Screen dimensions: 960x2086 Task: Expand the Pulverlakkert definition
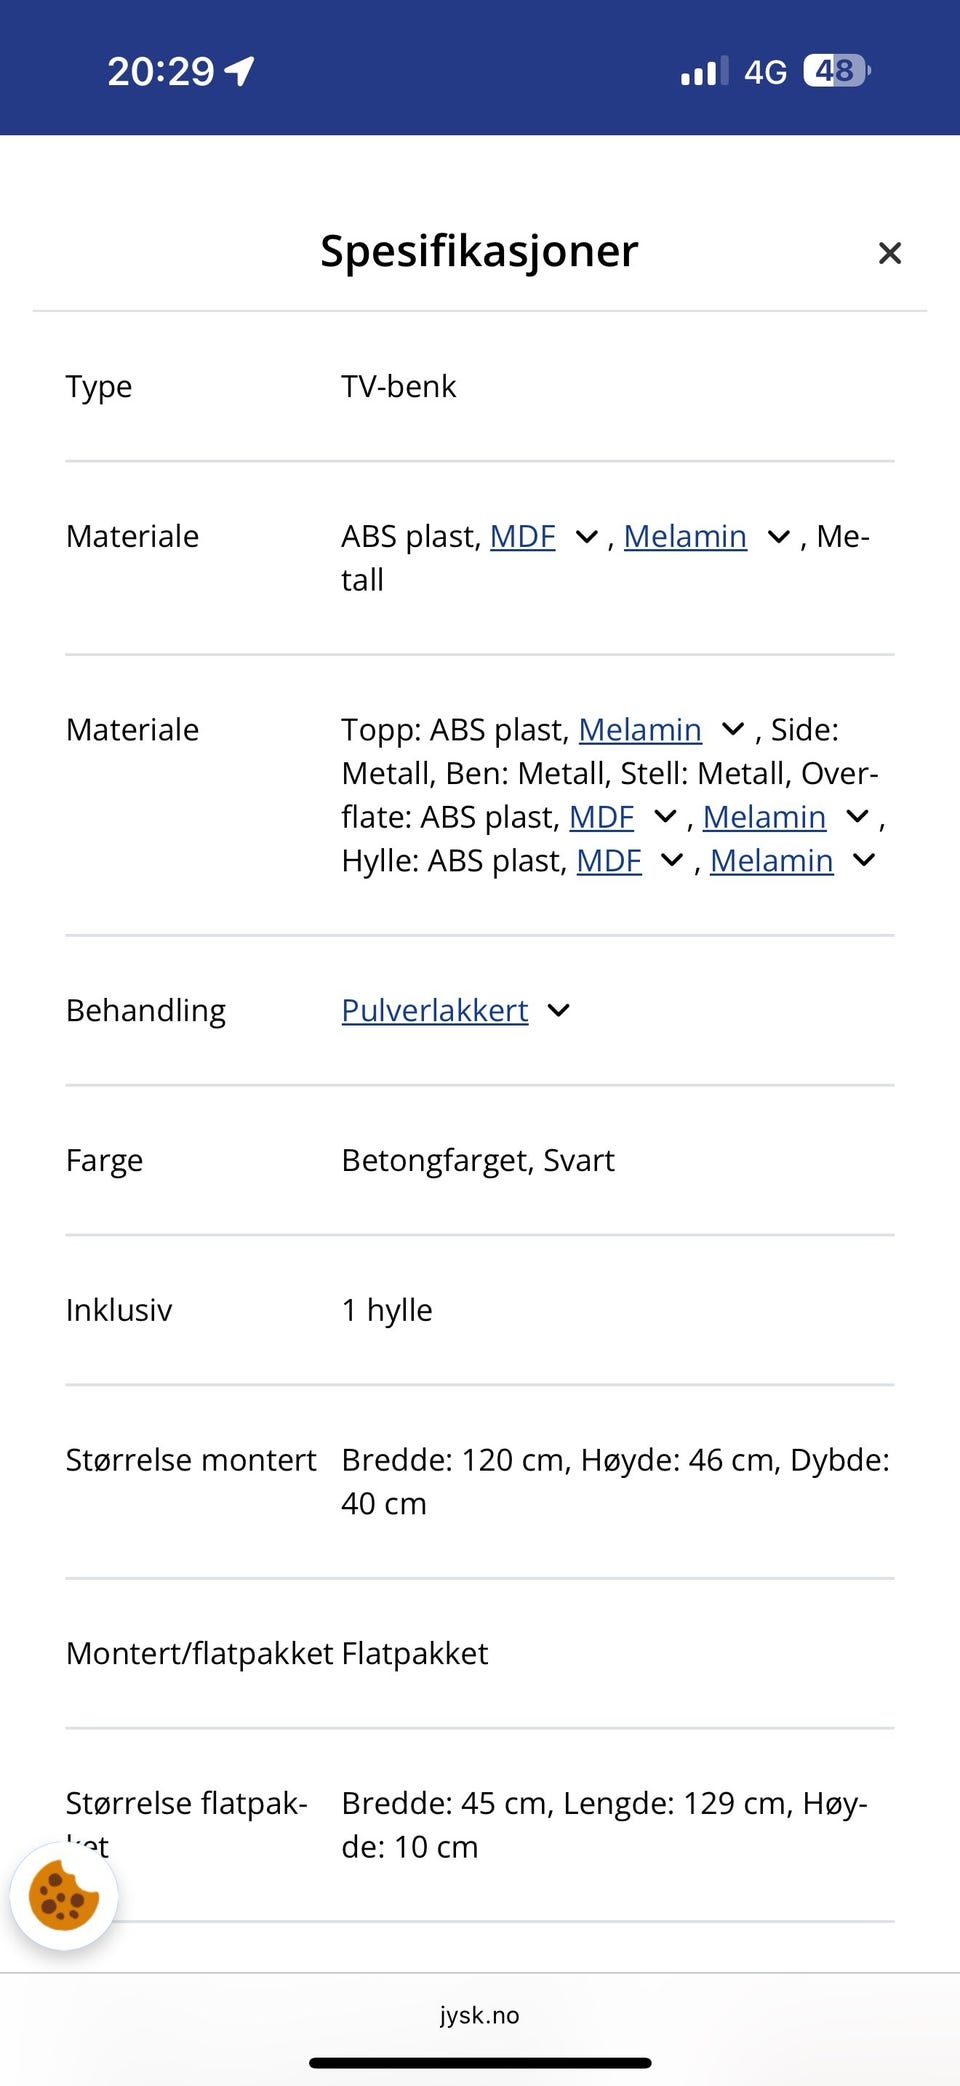(558, 1011)
